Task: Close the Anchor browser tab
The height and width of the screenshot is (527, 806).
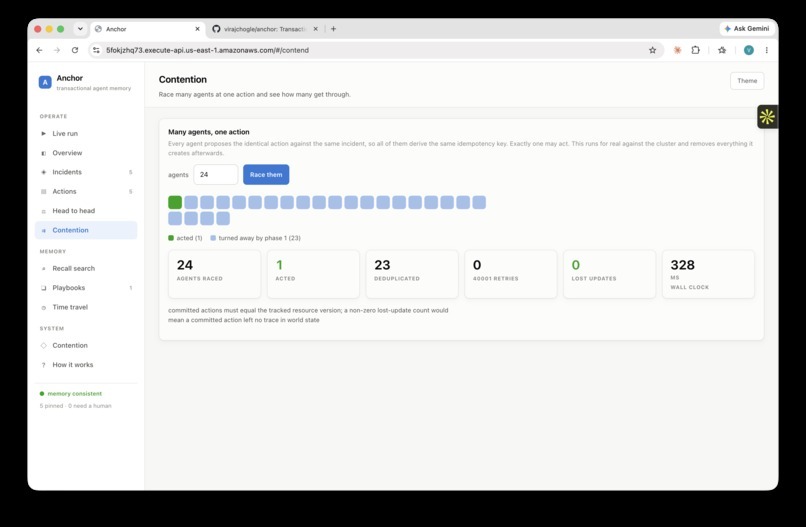Action: 197,29
